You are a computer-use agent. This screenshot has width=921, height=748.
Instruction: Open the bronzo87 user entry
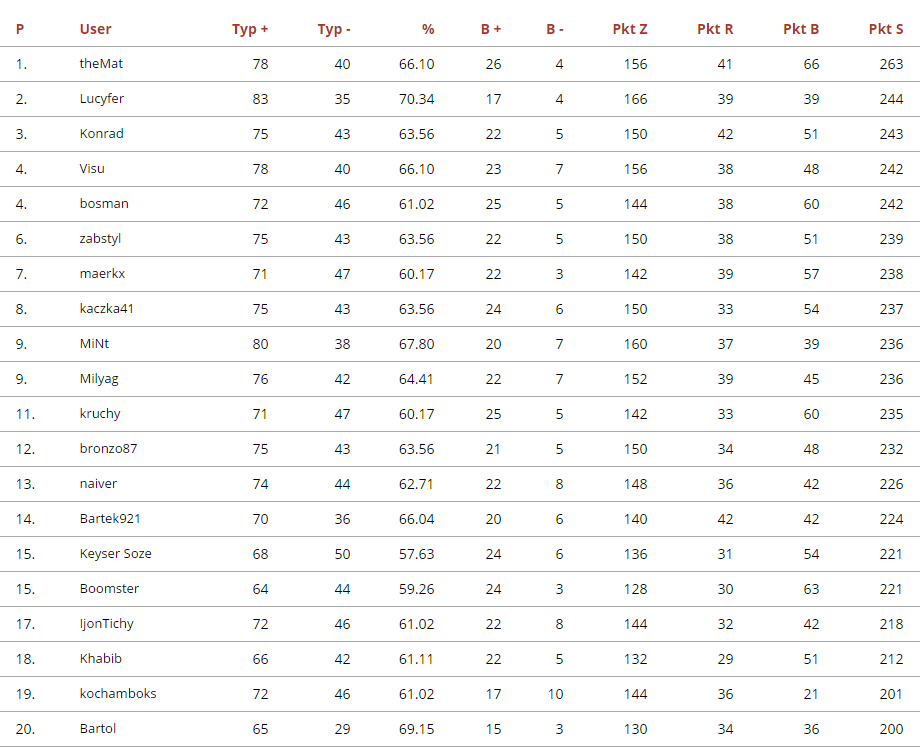tap(109, 449)
